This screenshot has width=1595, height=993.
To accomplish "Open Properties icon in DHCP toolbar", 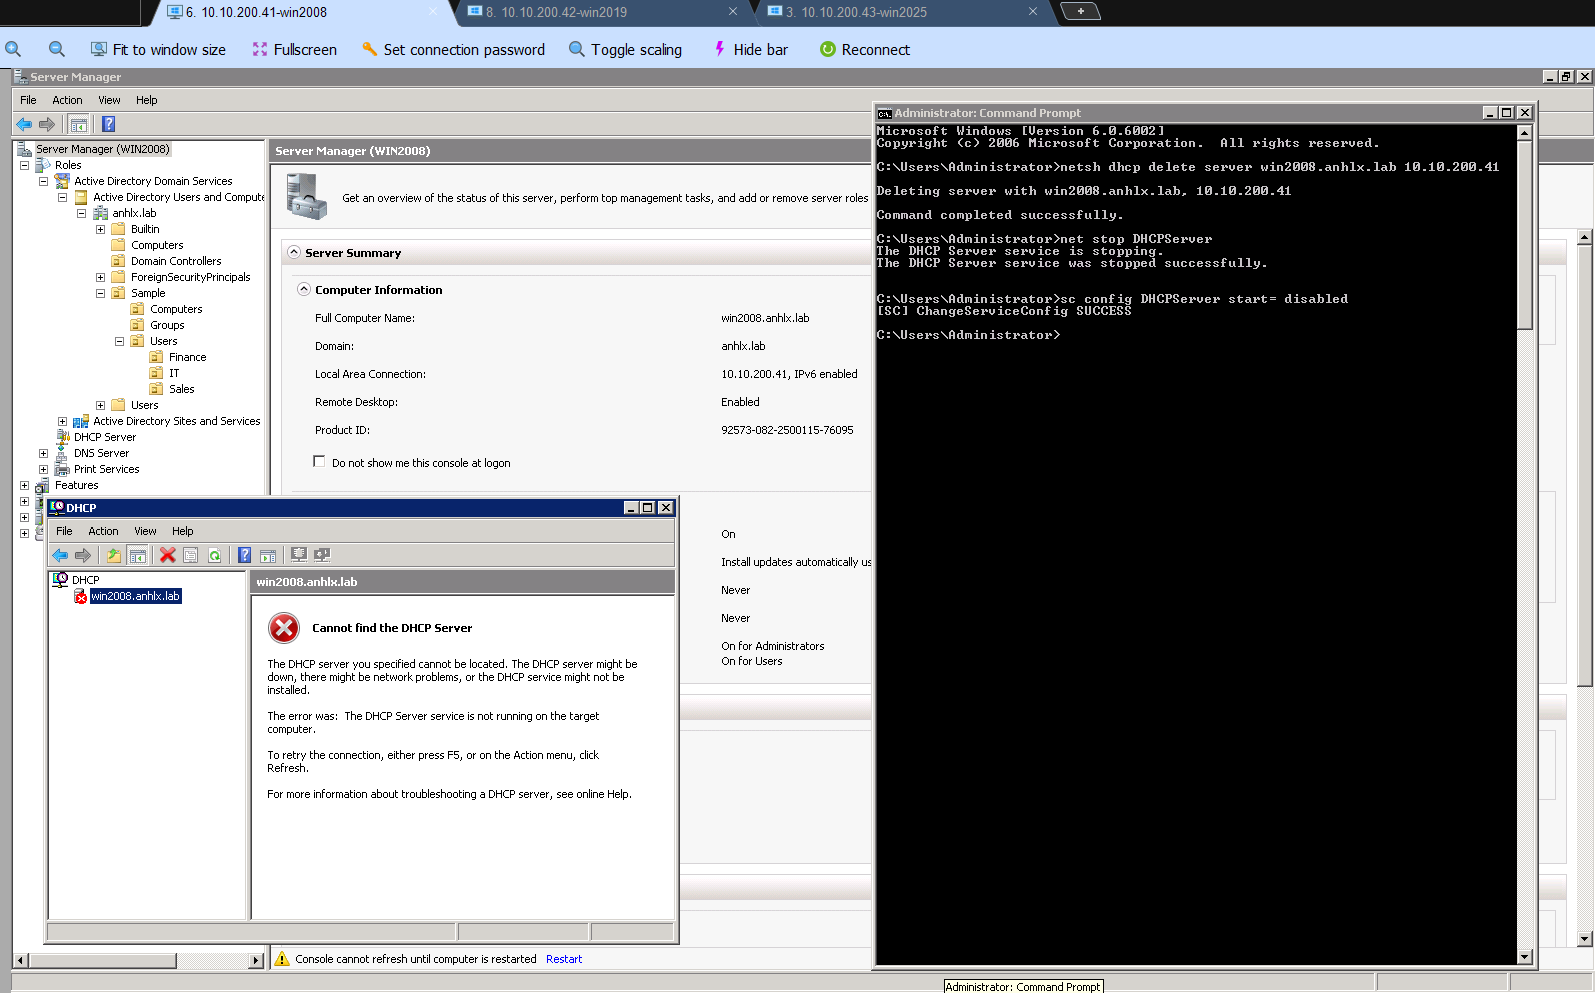I will [190, 555].
